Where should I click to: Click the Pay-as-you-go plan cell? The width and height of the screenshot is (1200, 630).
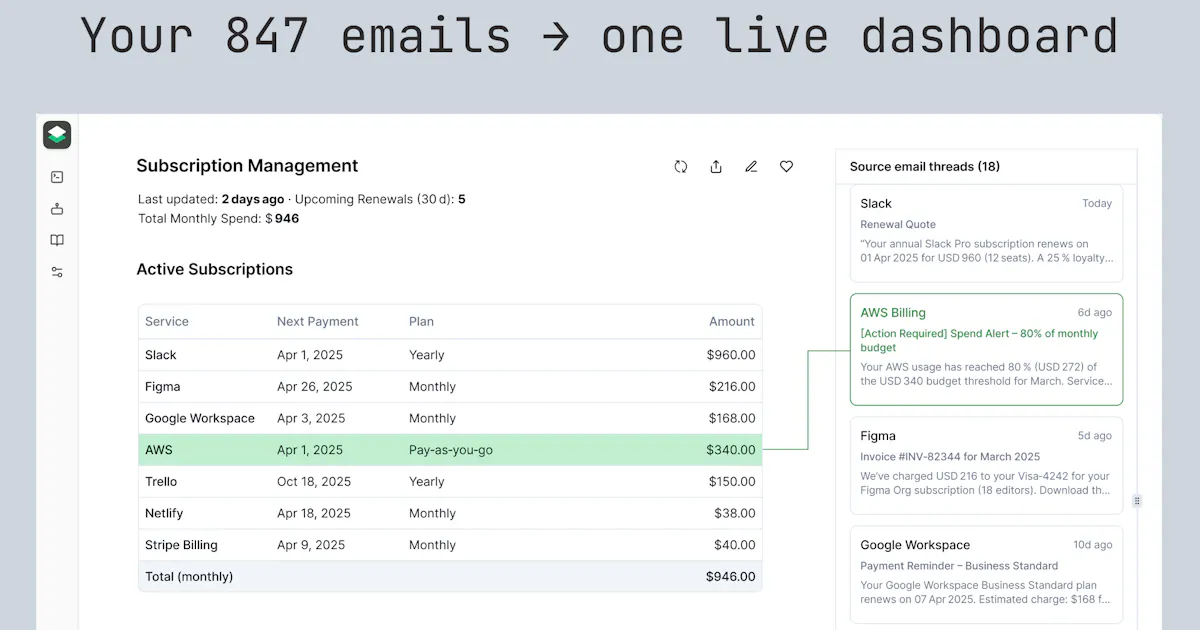tap(451, 450)
